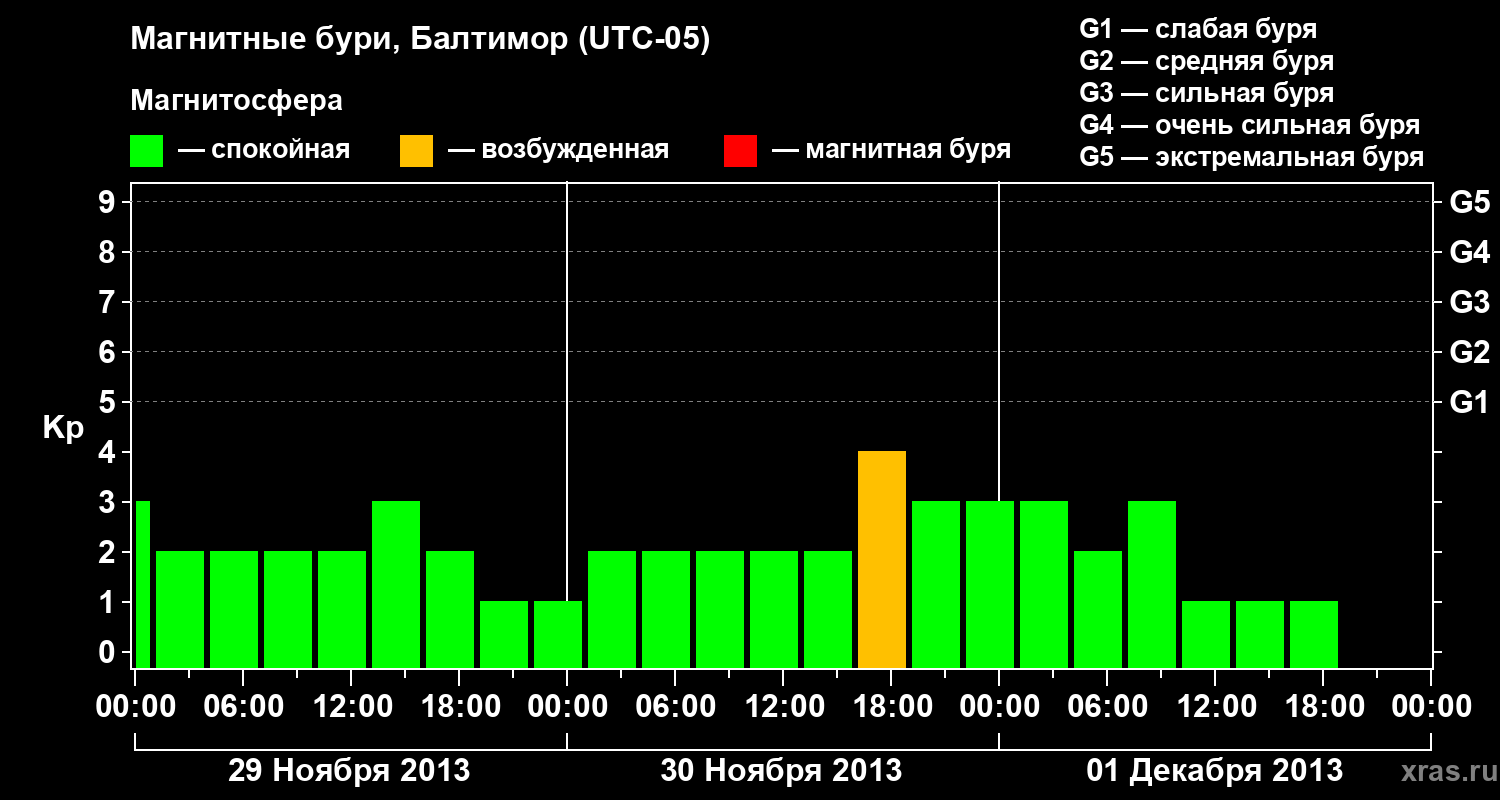
Task: Click the '18:00' time label for 30 November
Action: point(891,707)
